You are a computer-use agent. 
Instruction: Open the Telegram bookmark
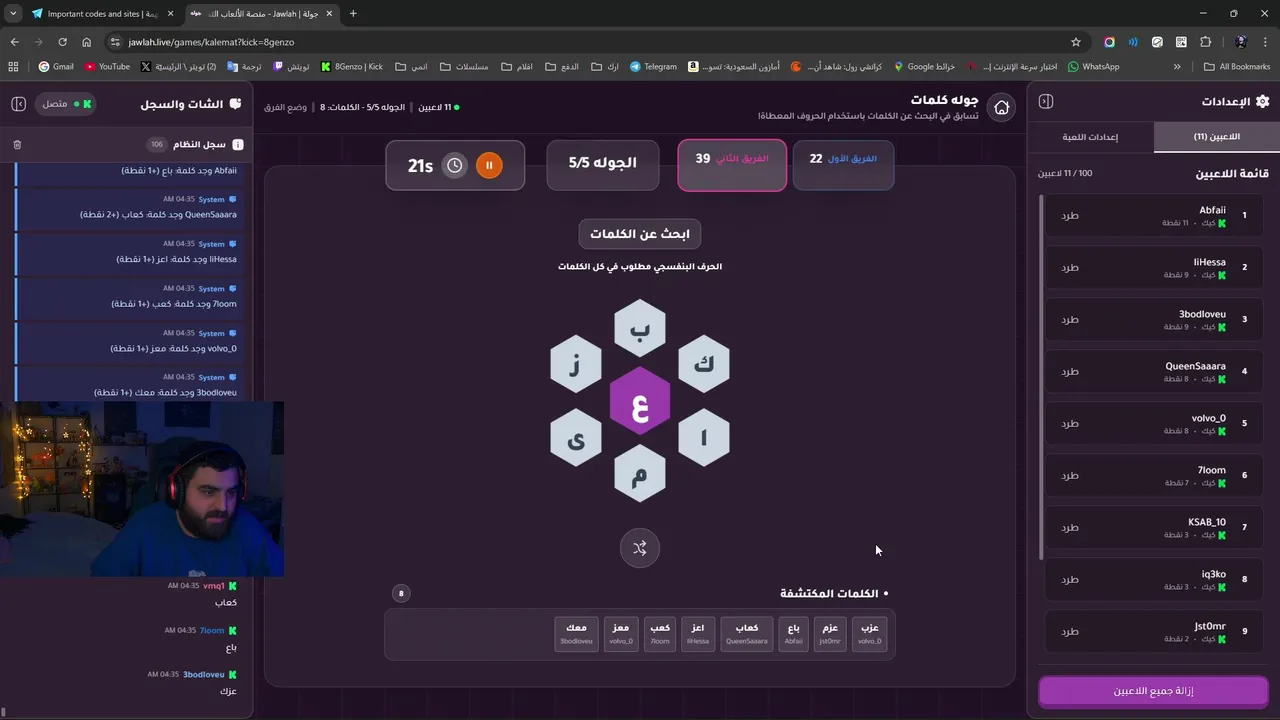pos(653,67)
